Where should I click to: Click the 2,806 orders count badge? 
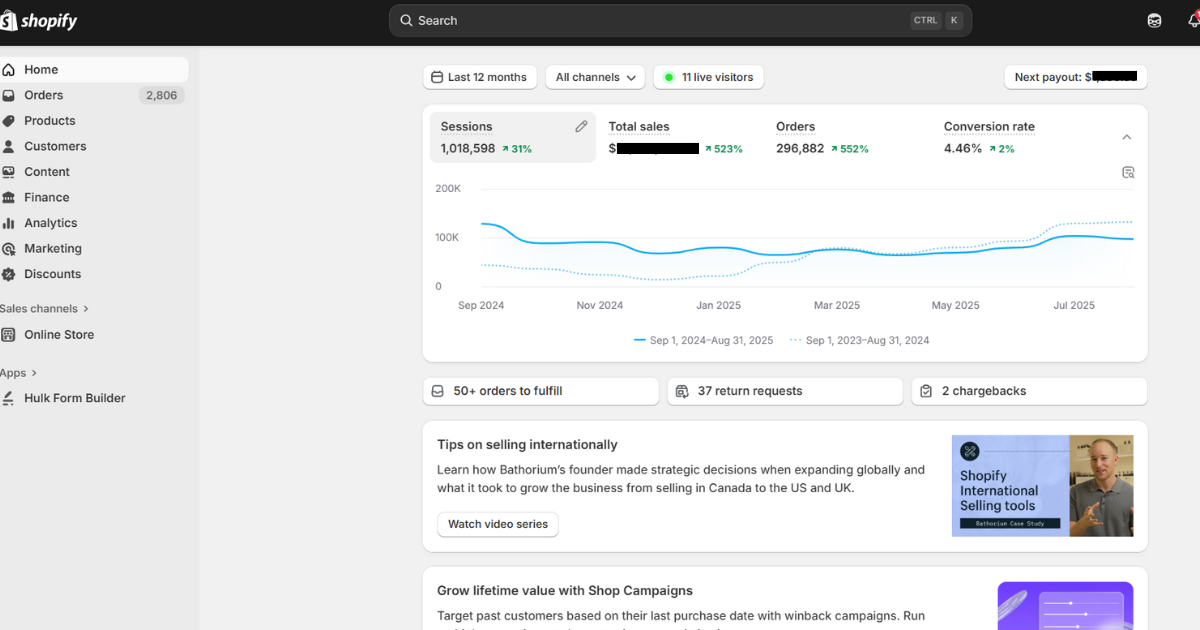point(161,95)
